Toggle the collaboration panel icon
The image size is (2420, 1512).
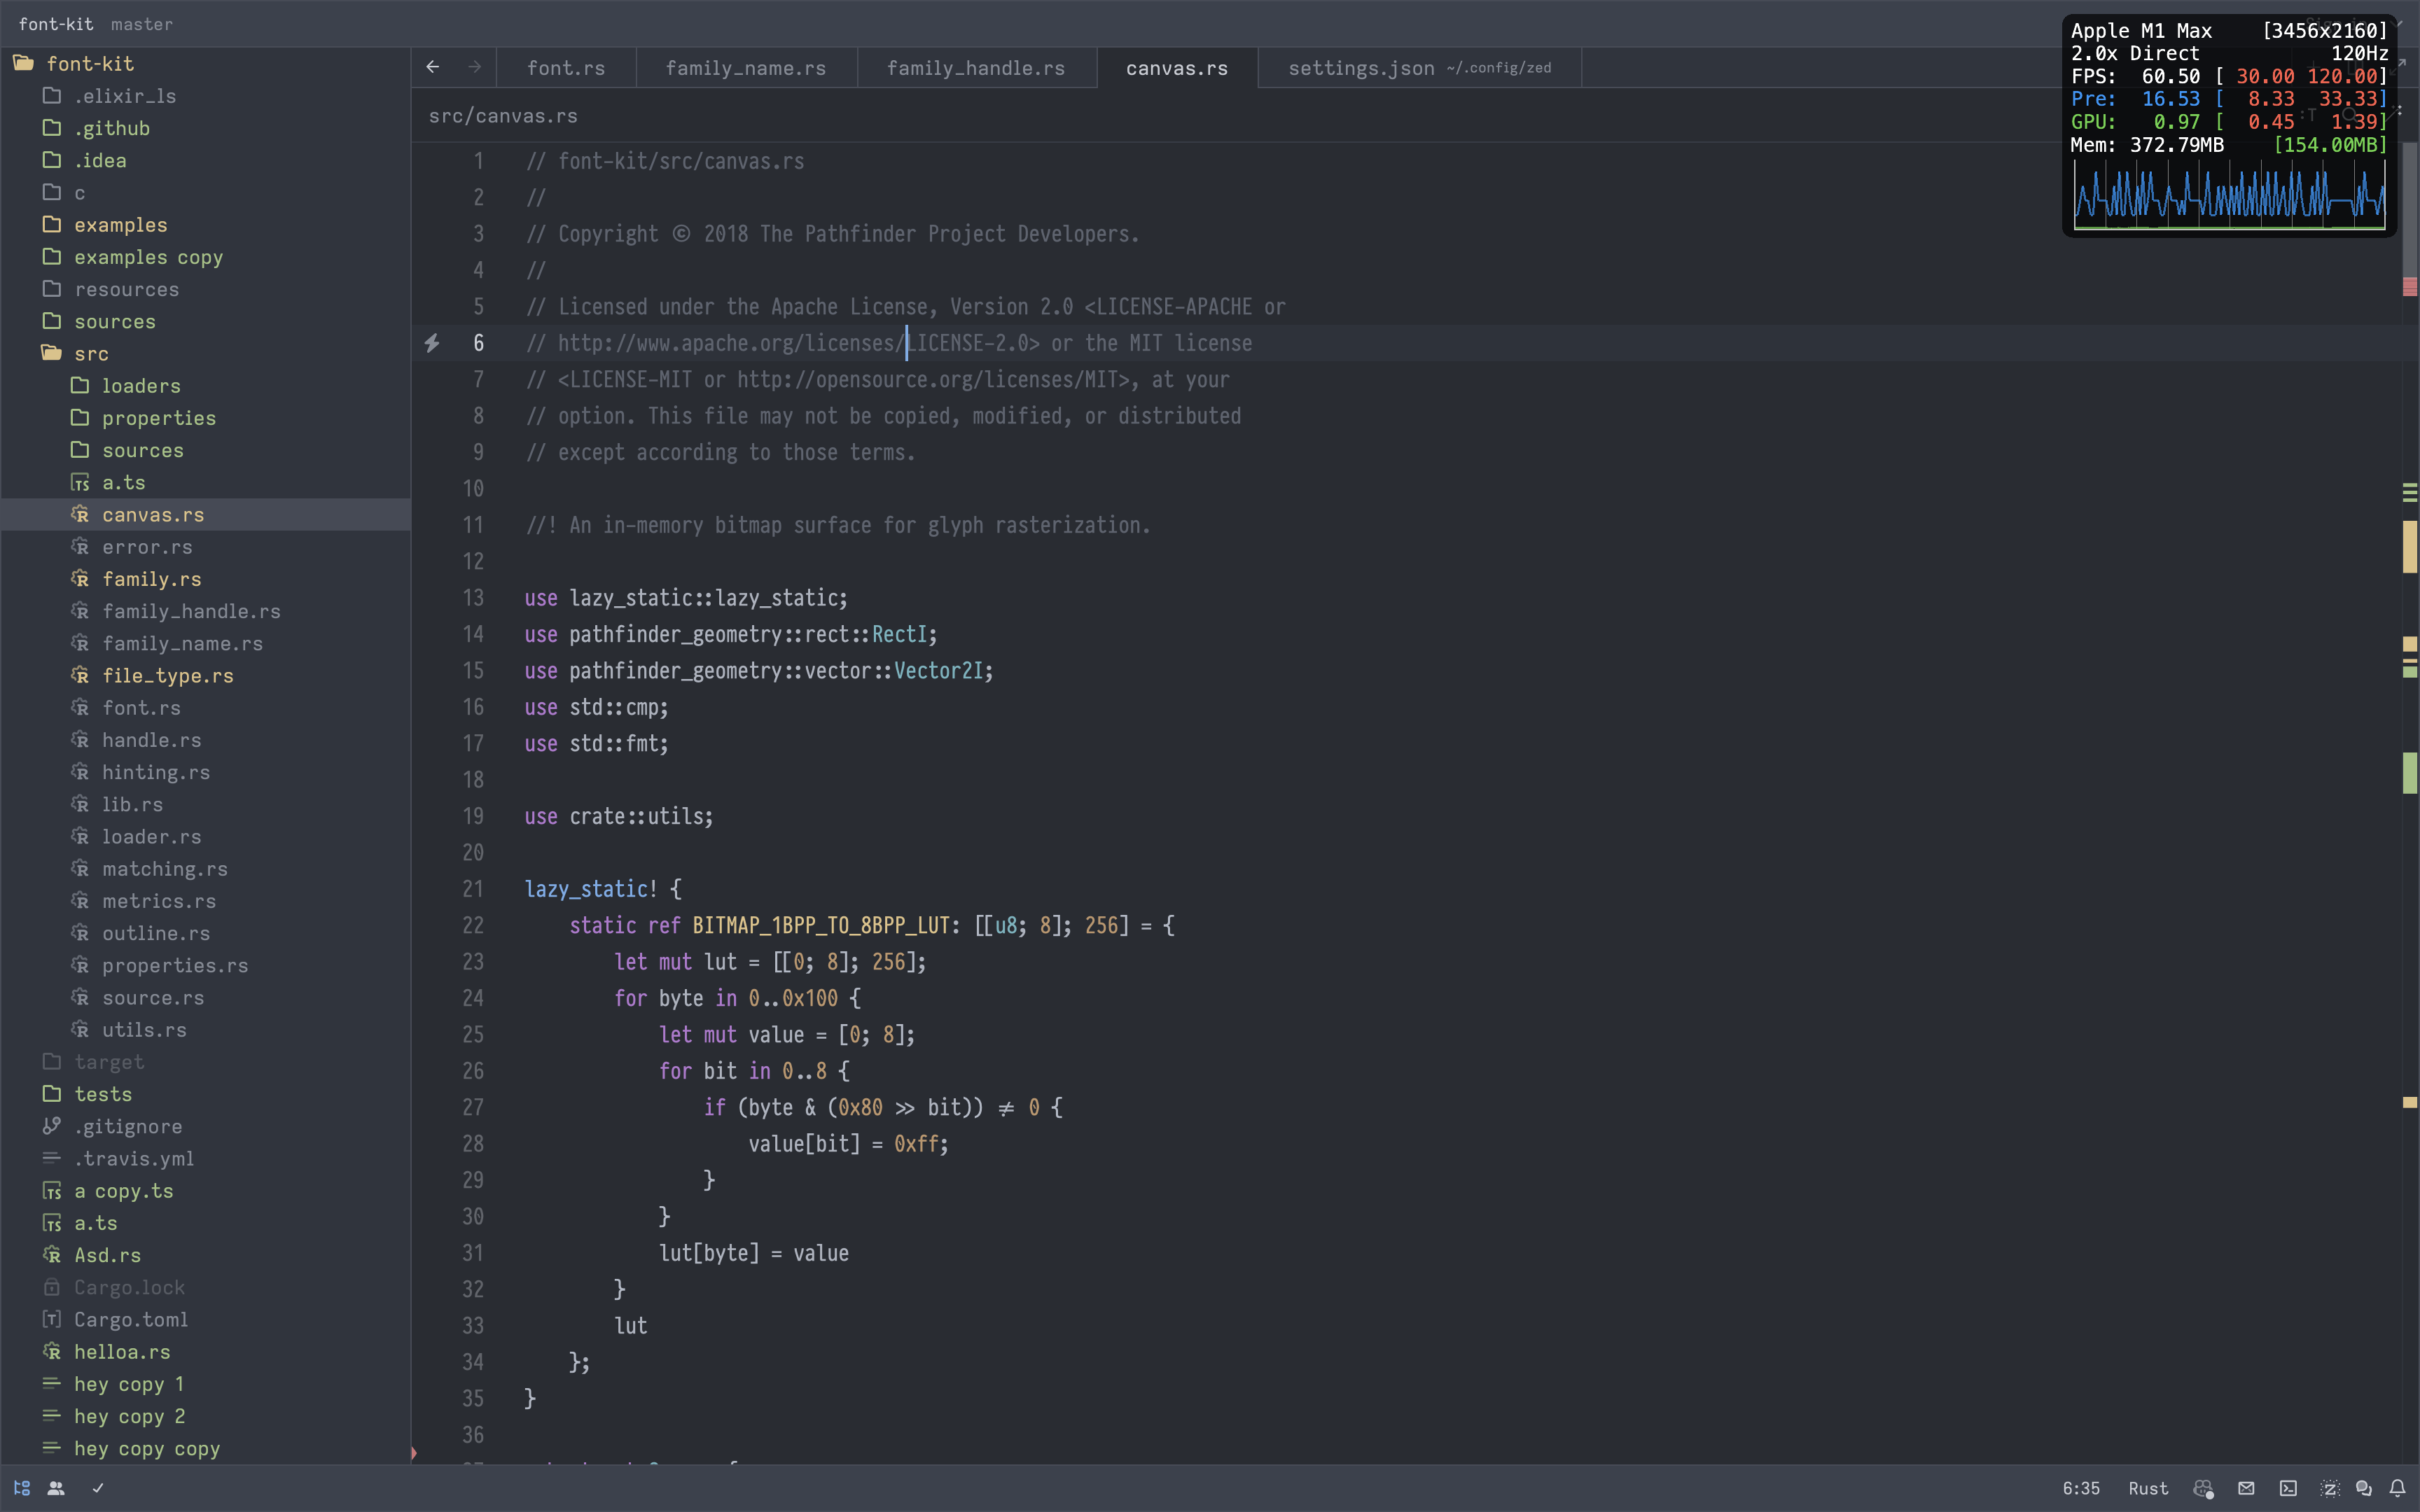coord(56,1488)
